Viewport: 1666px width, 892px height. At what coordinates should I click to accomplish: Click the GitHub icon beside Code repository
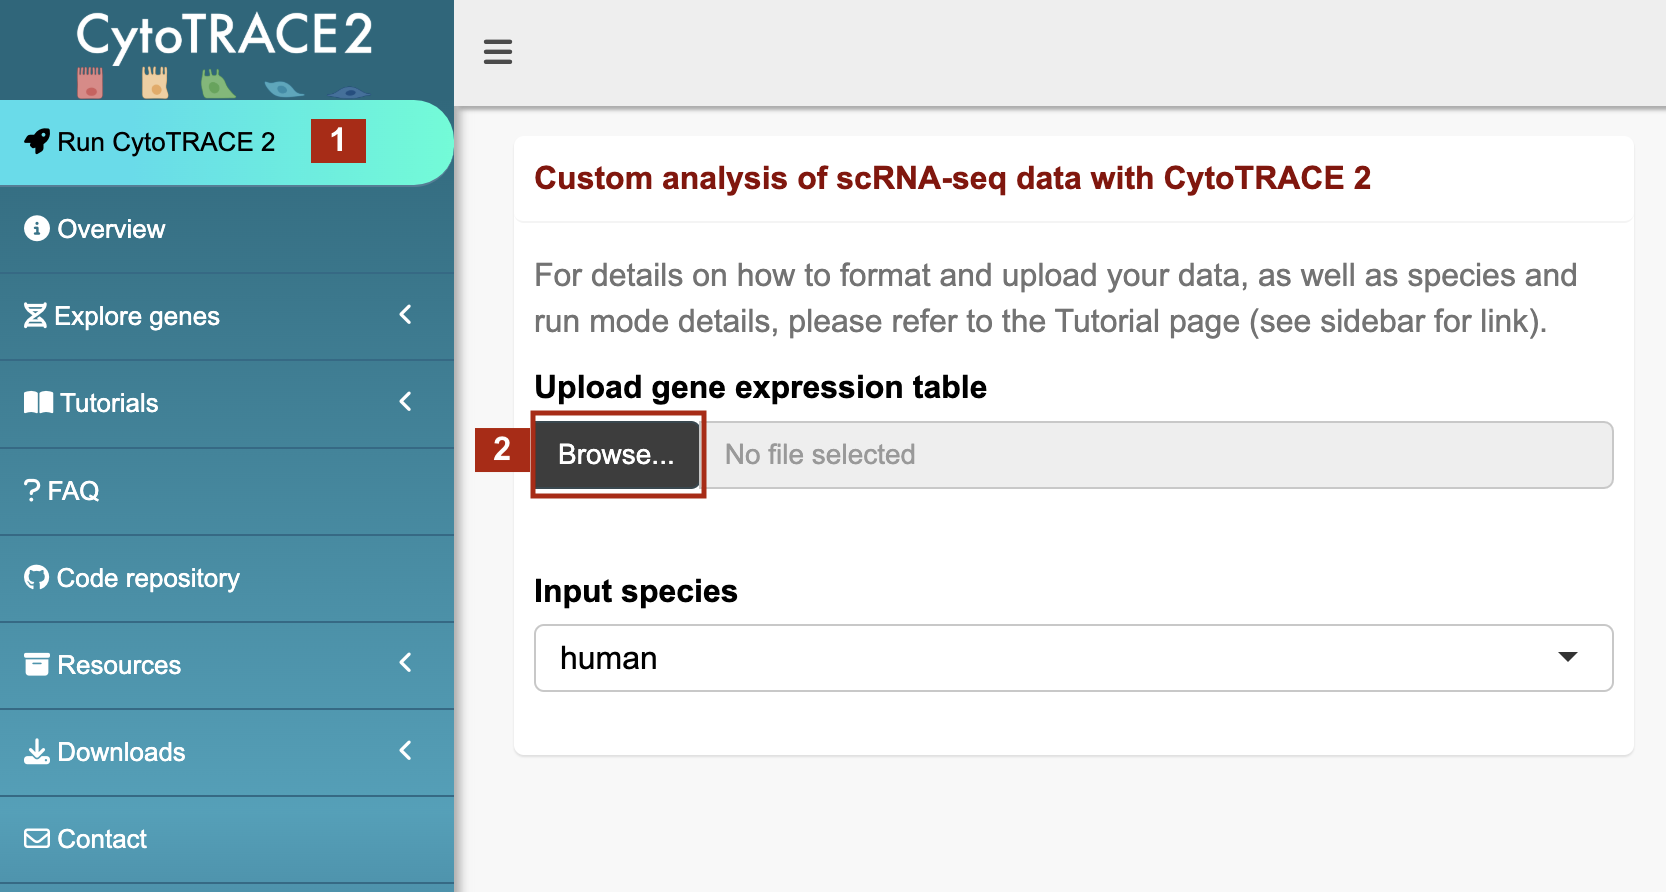pyautogui.click(x=37, y=578)
